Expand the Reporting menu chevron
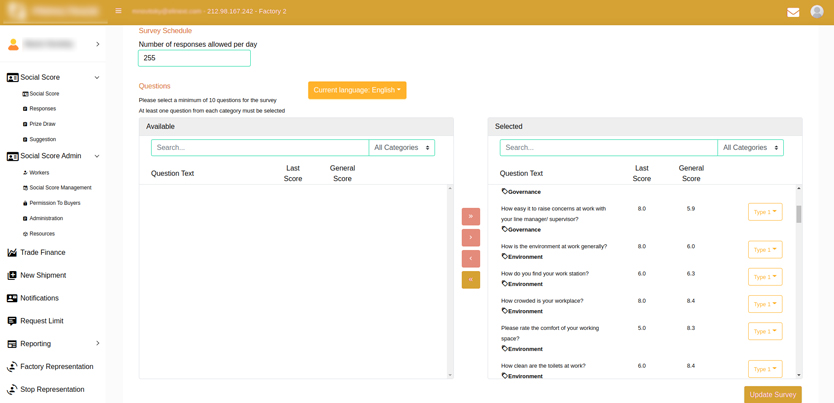The height and width of the screenshot is (403, 834). pyautogui.click(x=97, y=344)
